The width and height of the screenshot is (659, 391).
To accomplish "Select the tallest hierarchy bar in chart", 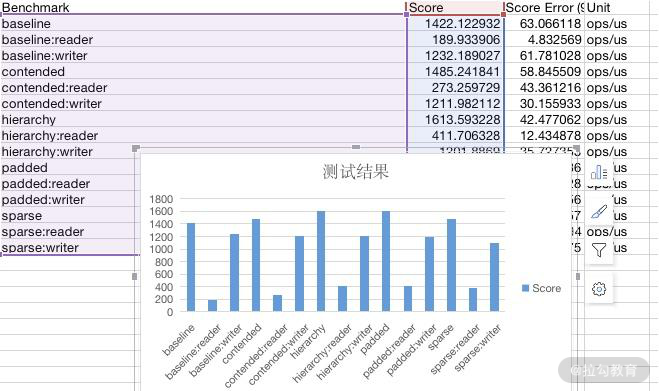I will [321, 261].
